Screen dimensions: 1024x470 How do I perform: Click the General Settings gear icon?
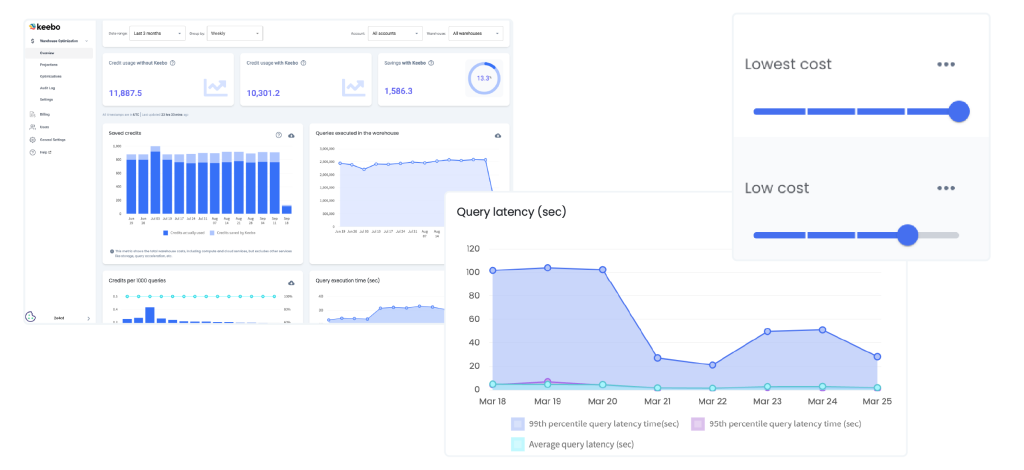33,140
